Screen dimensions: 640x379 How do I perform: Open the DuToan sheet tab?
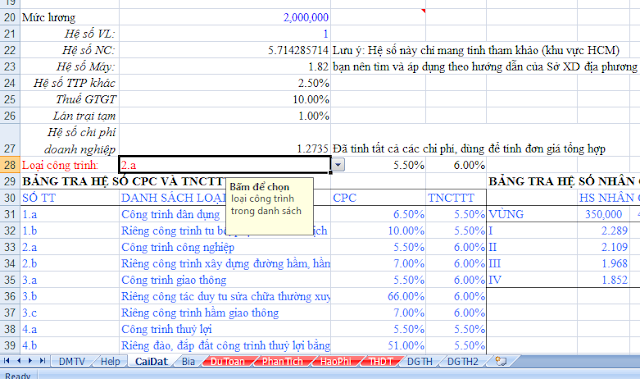(x=227, y=361)
